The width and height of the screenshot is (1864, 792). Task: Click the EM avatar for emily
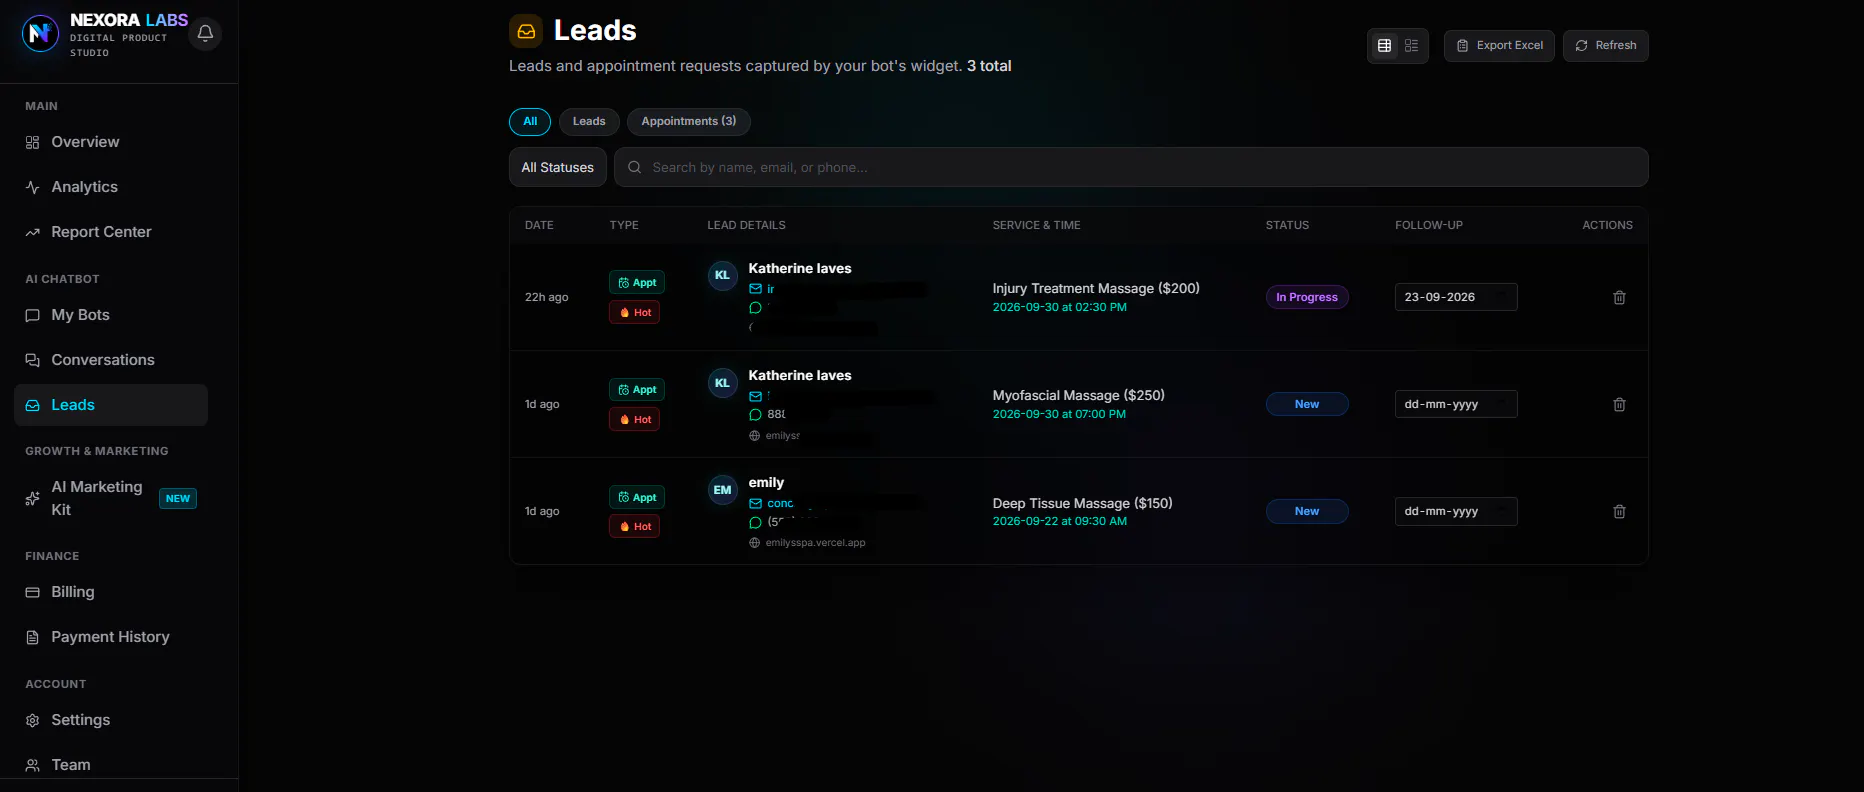[x=722, y=490]
